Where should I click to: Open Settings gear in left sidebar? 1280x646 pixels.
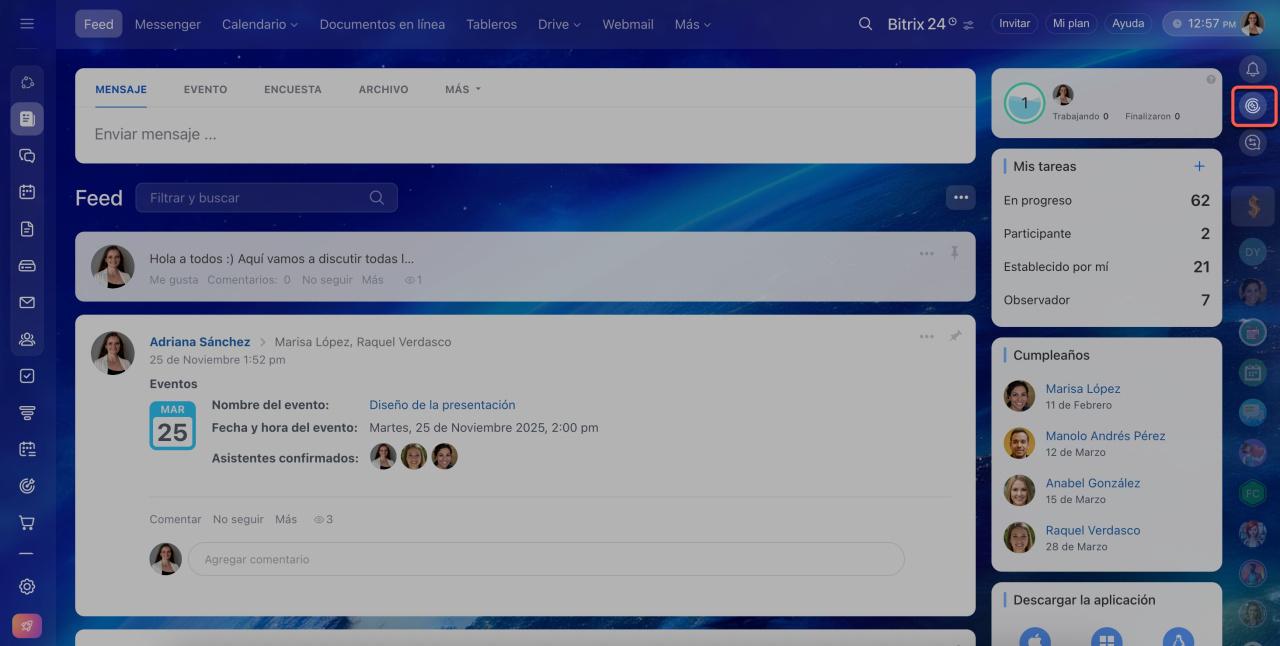point(27,587)
